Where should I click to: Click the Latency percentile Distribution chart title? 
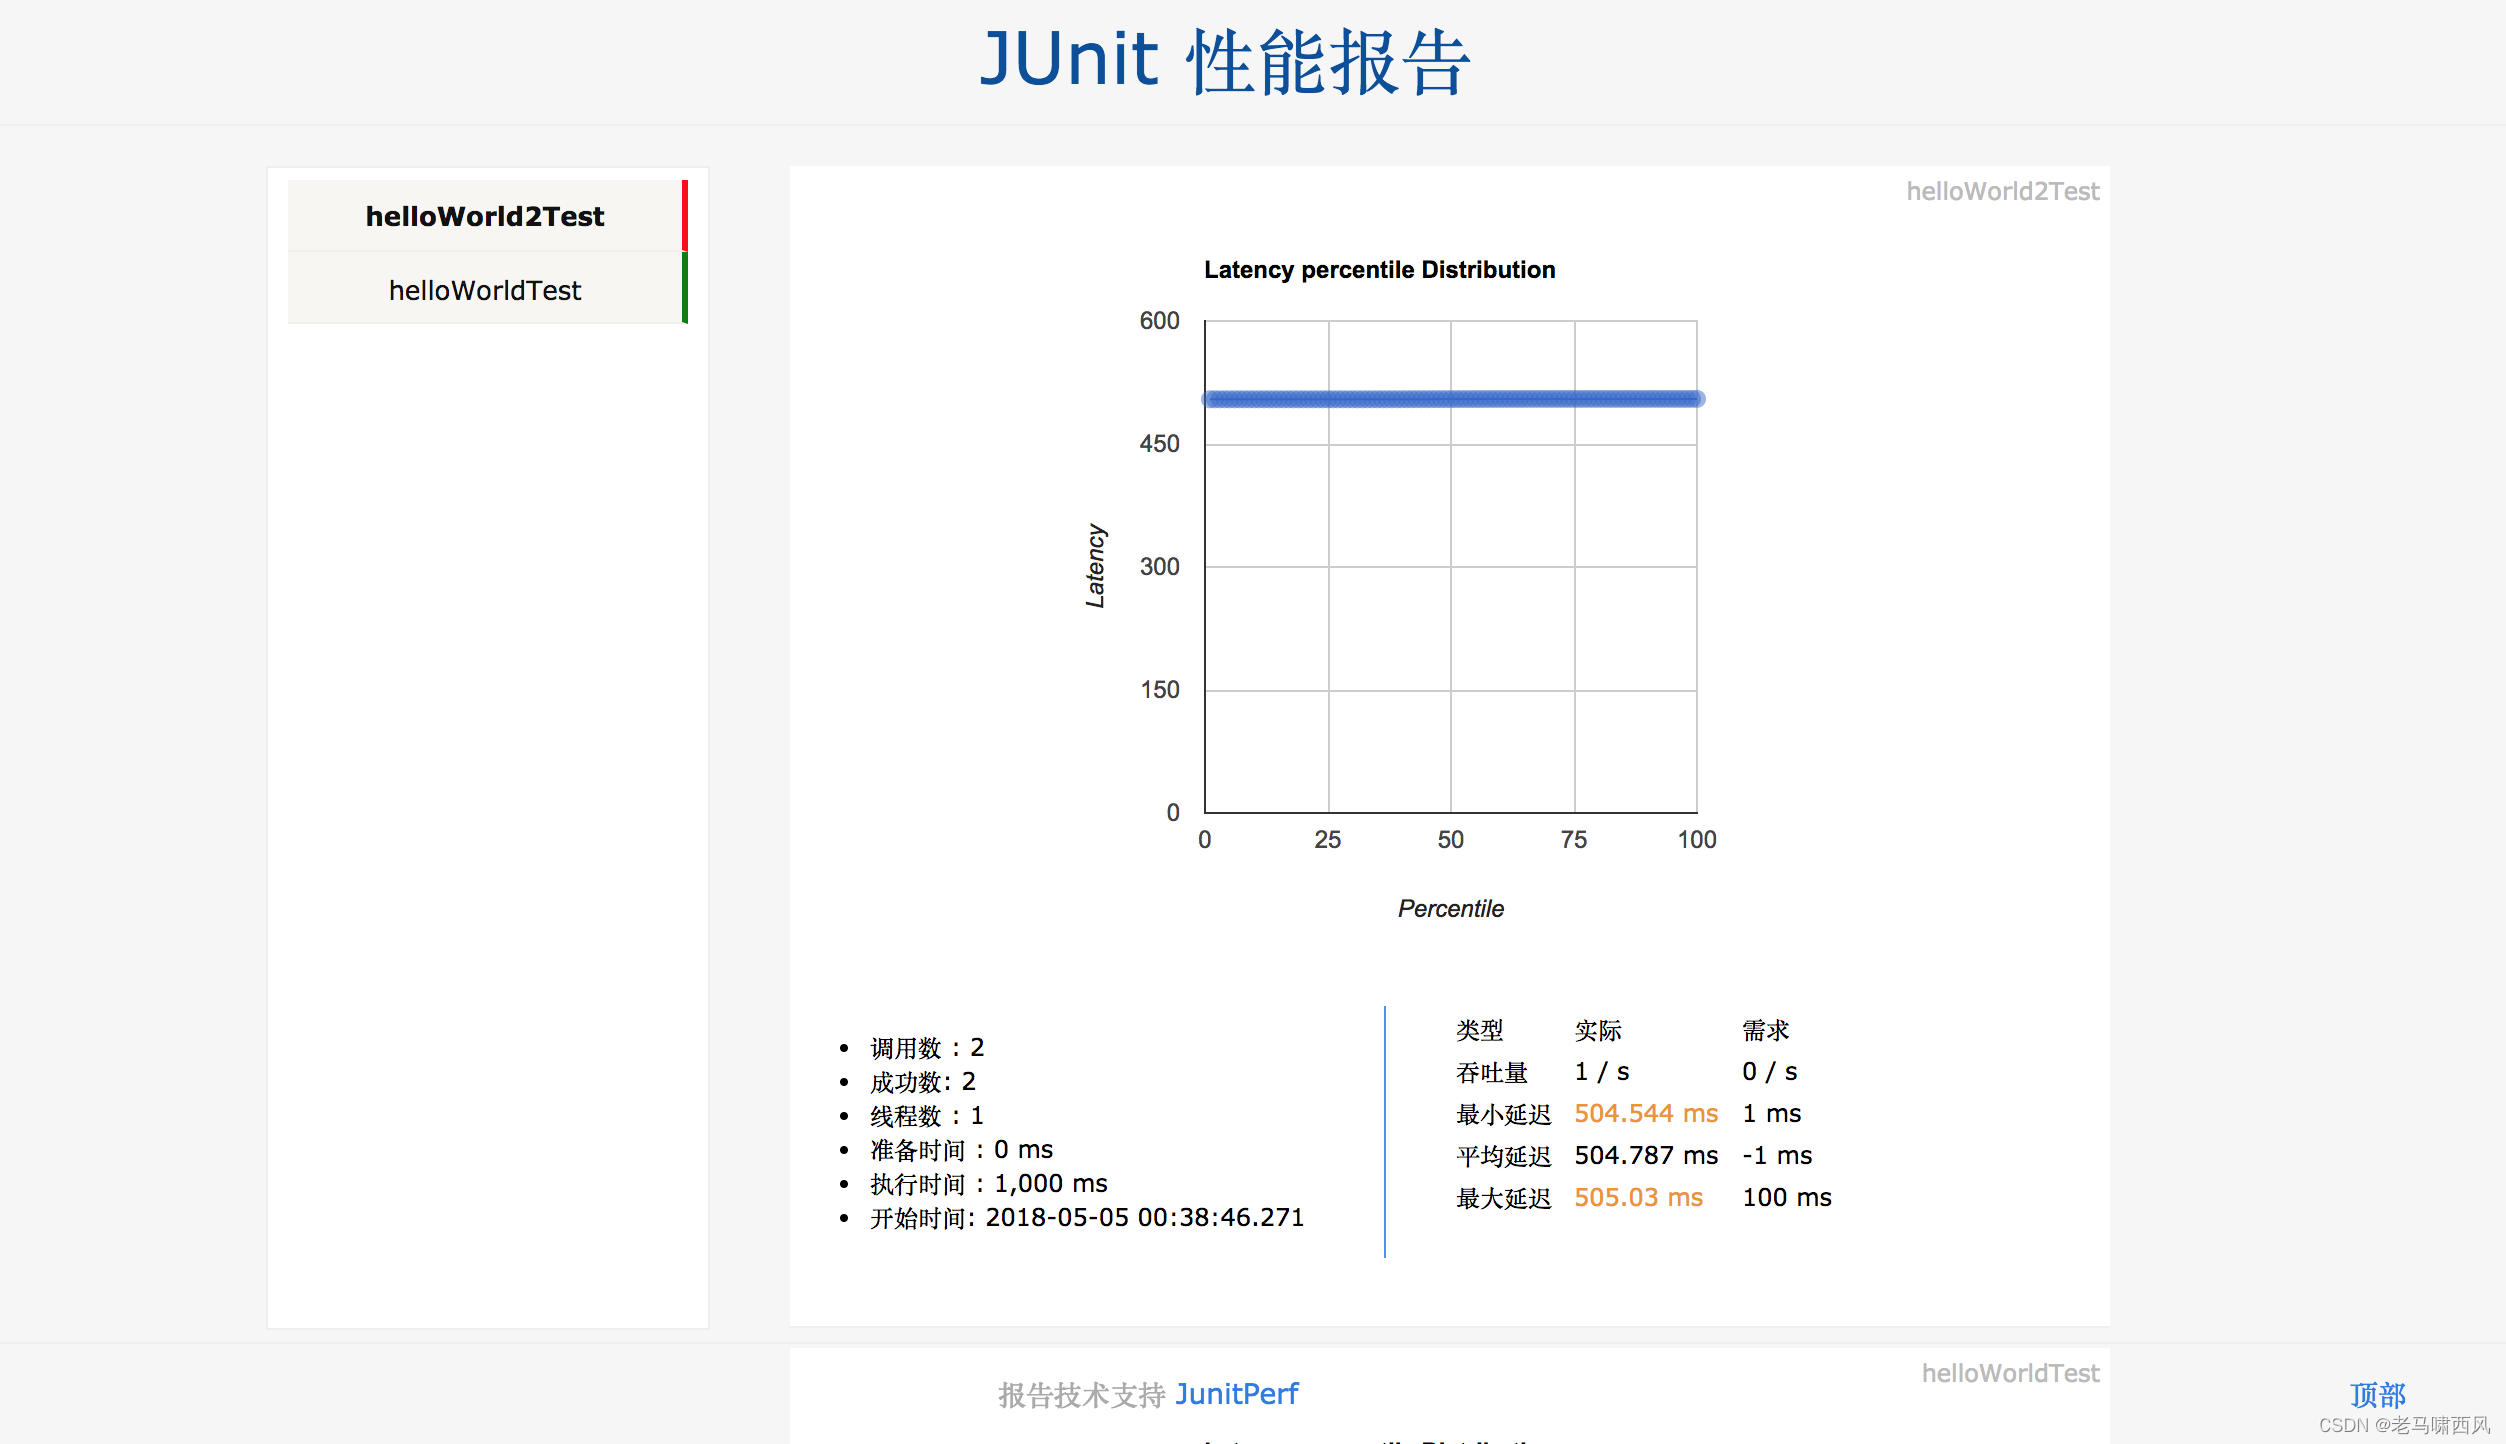[x=1380, y=269]
